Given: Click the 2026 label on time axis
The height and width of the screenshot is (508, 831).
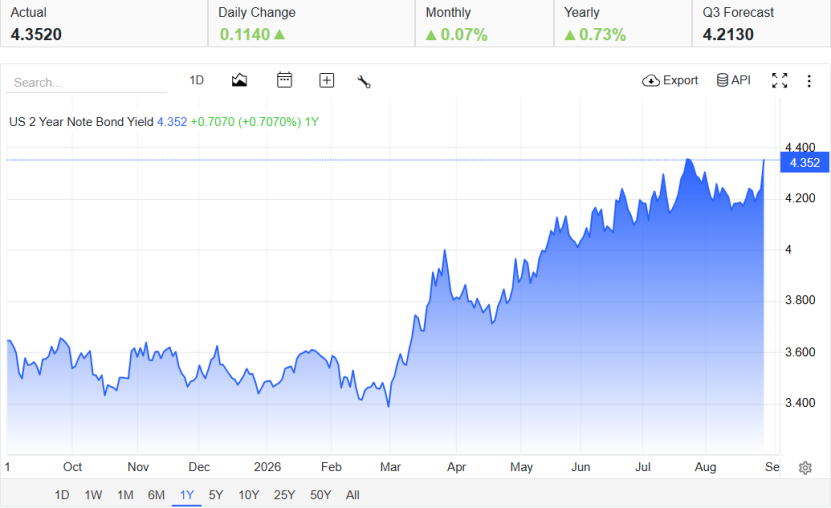Looking at the screenshot, I should [x=267, y=467].
